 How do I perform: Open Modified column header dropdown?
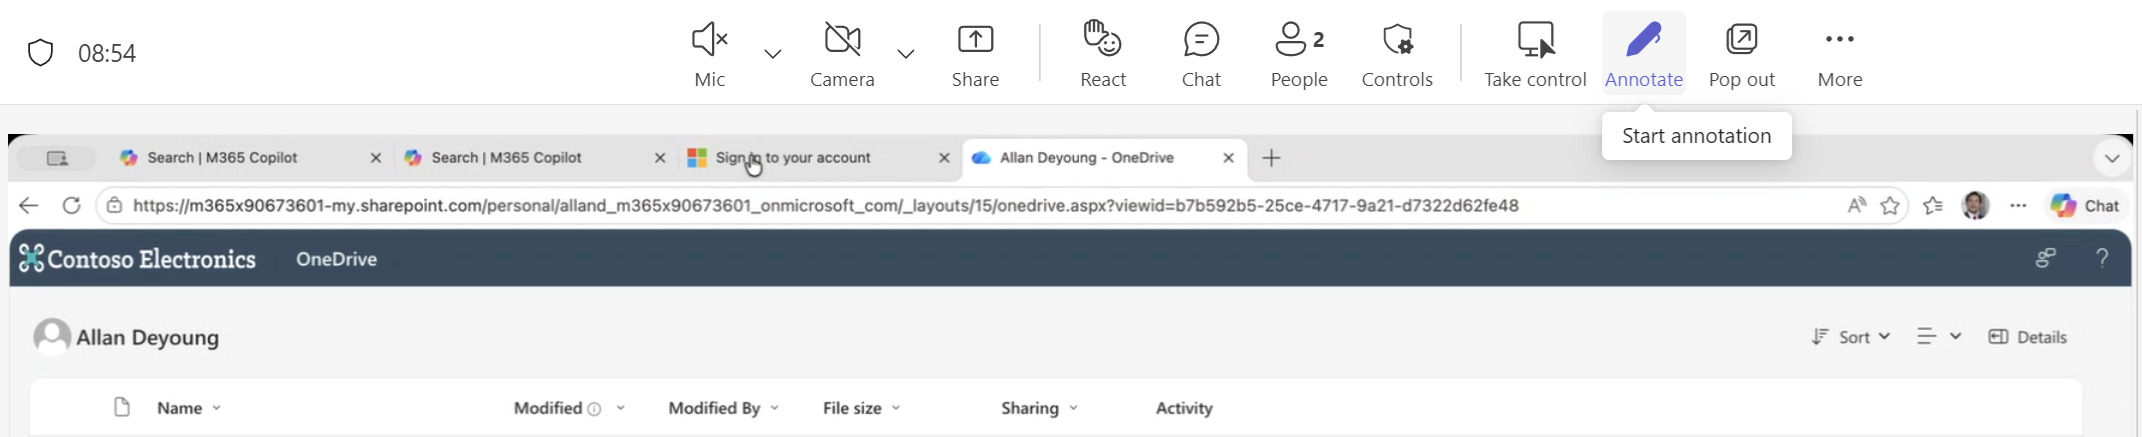621,408
